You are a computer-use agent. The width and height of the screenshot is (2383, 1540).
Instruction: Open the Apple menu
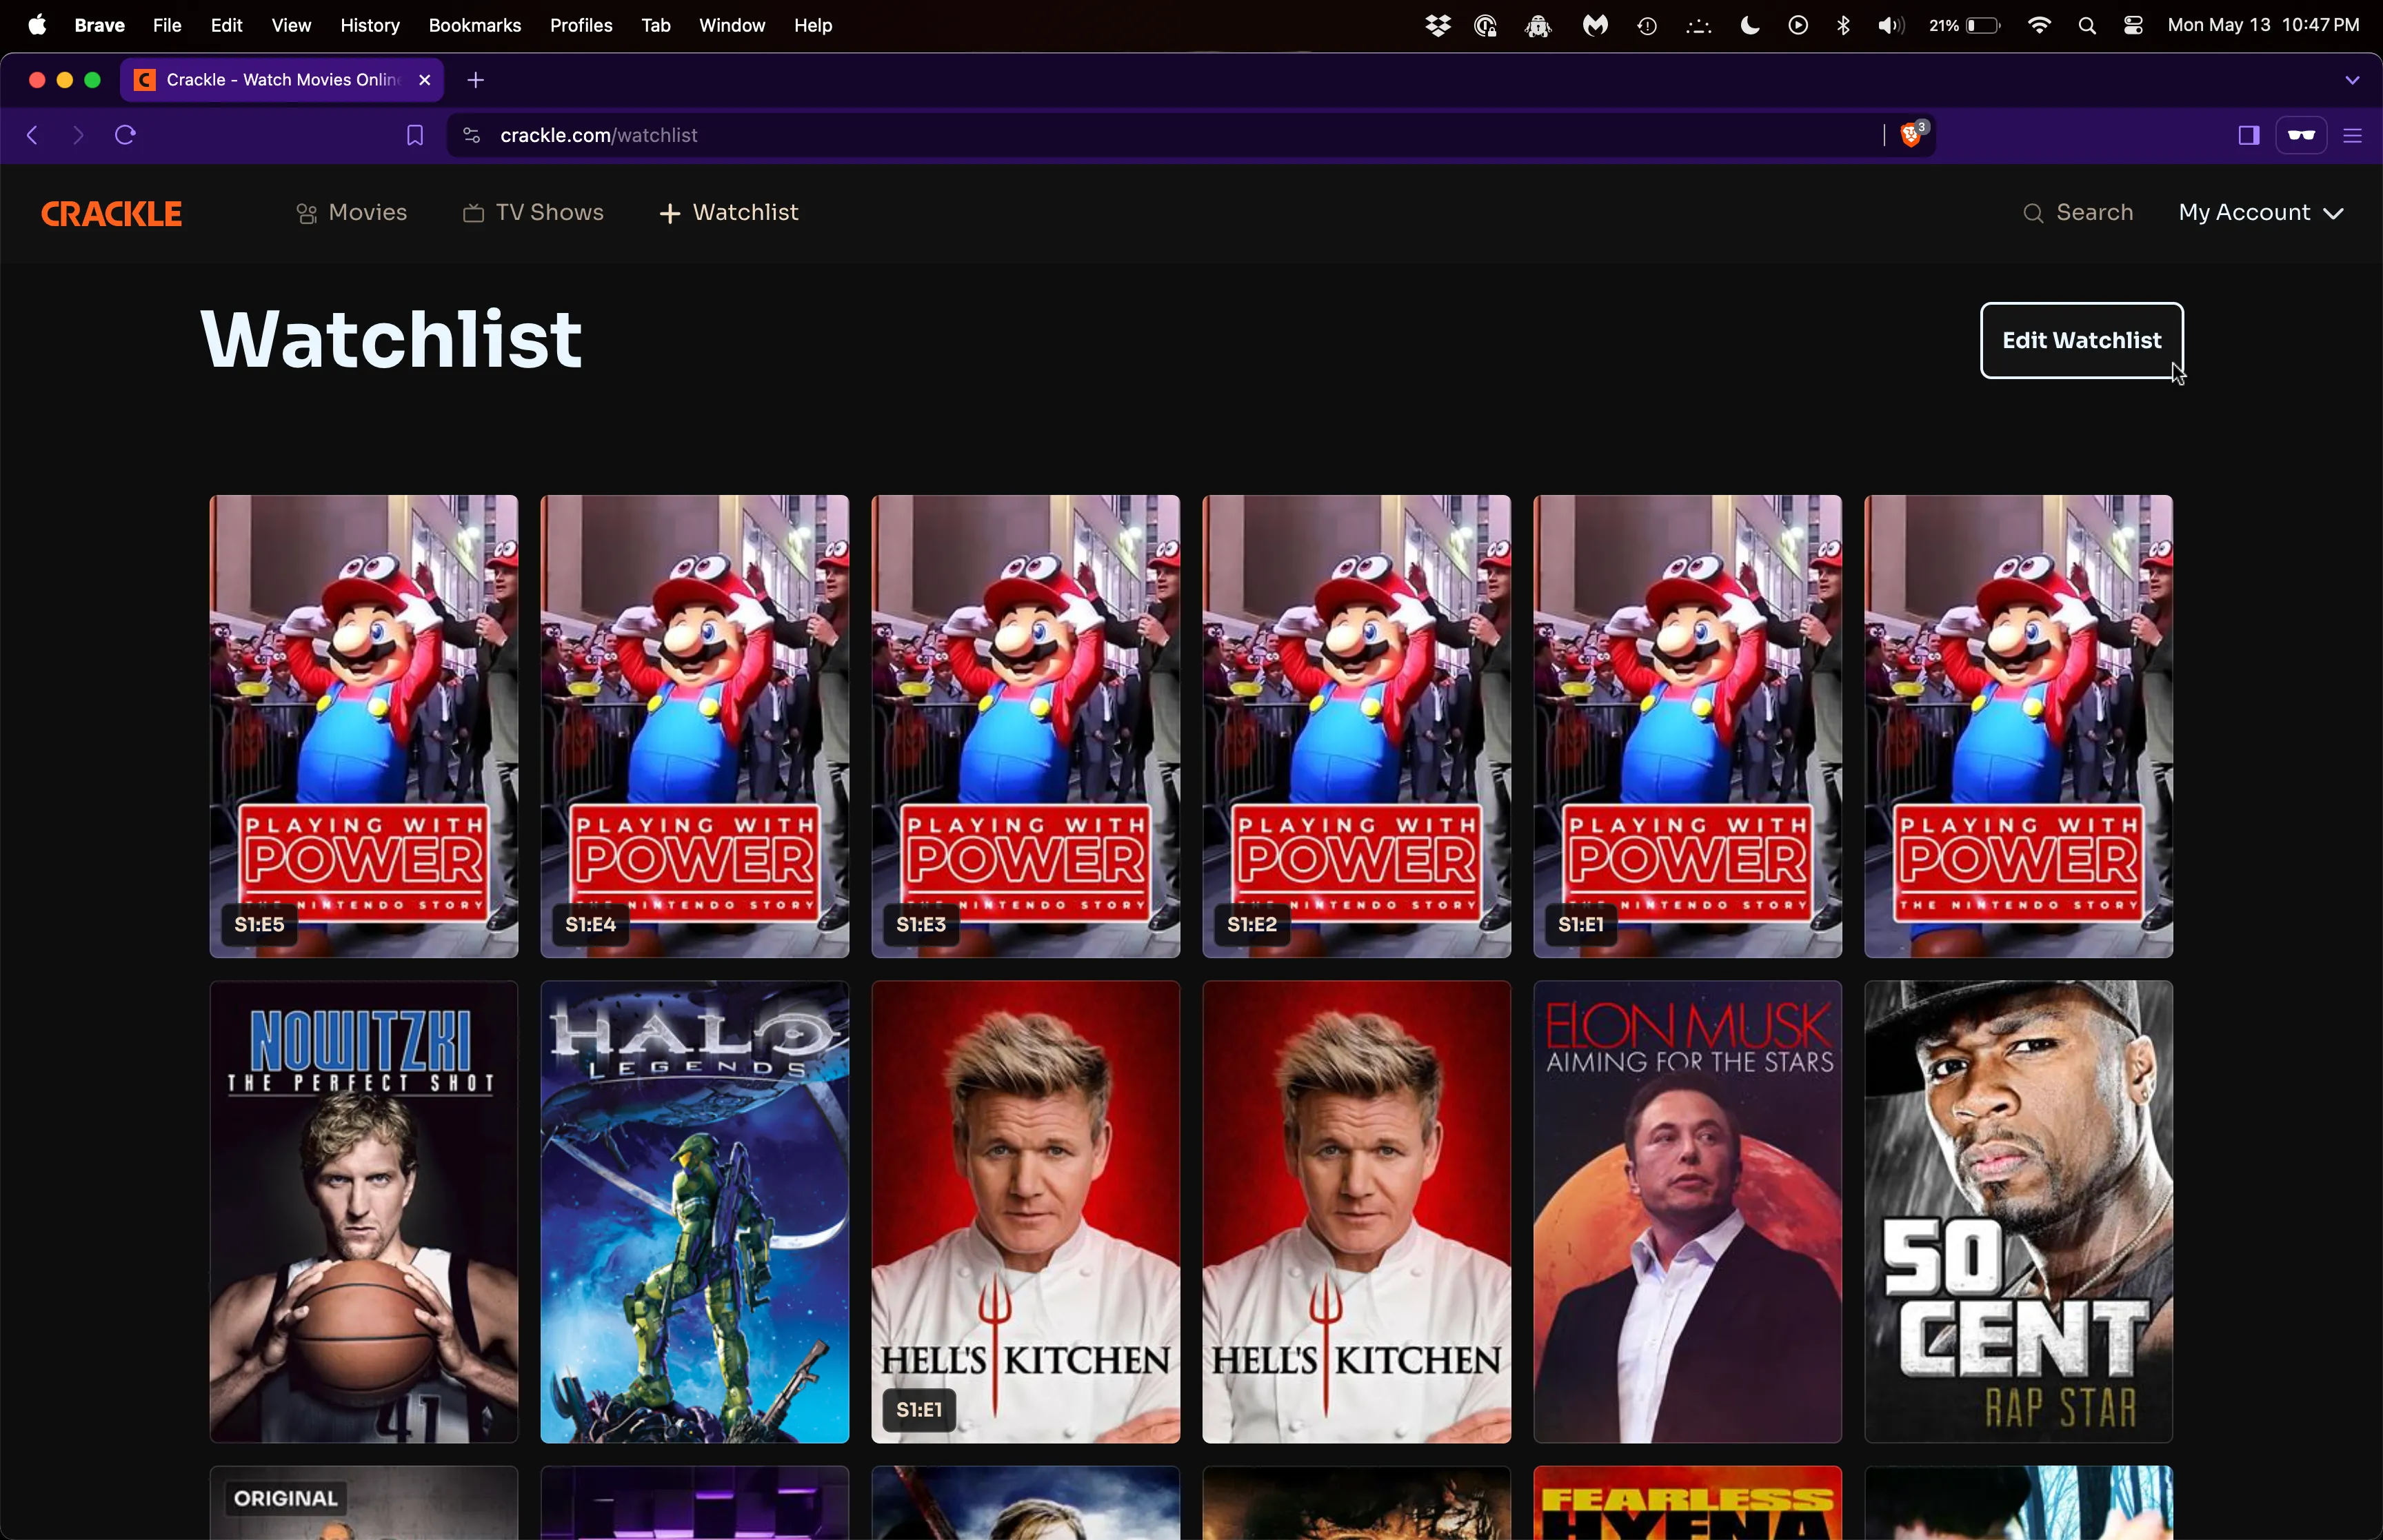tap(37, 25)
